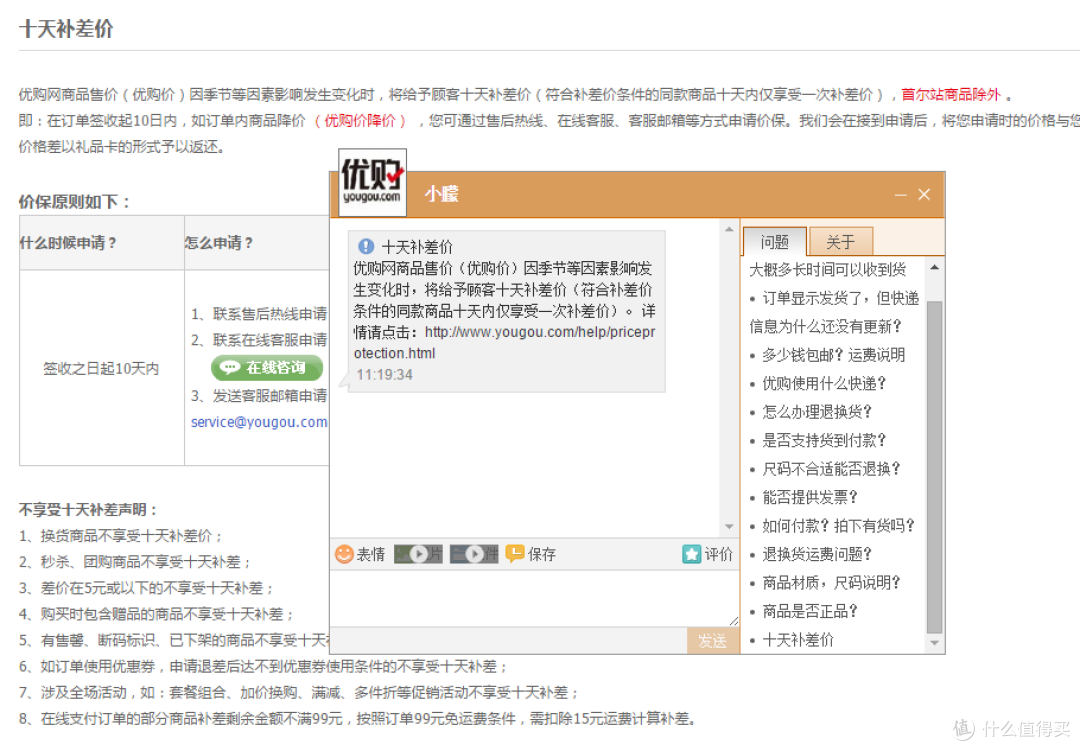Select question 商品材质，尺码说明？
This screenshot has width=1080, height=751.
(x=831, y=583)
